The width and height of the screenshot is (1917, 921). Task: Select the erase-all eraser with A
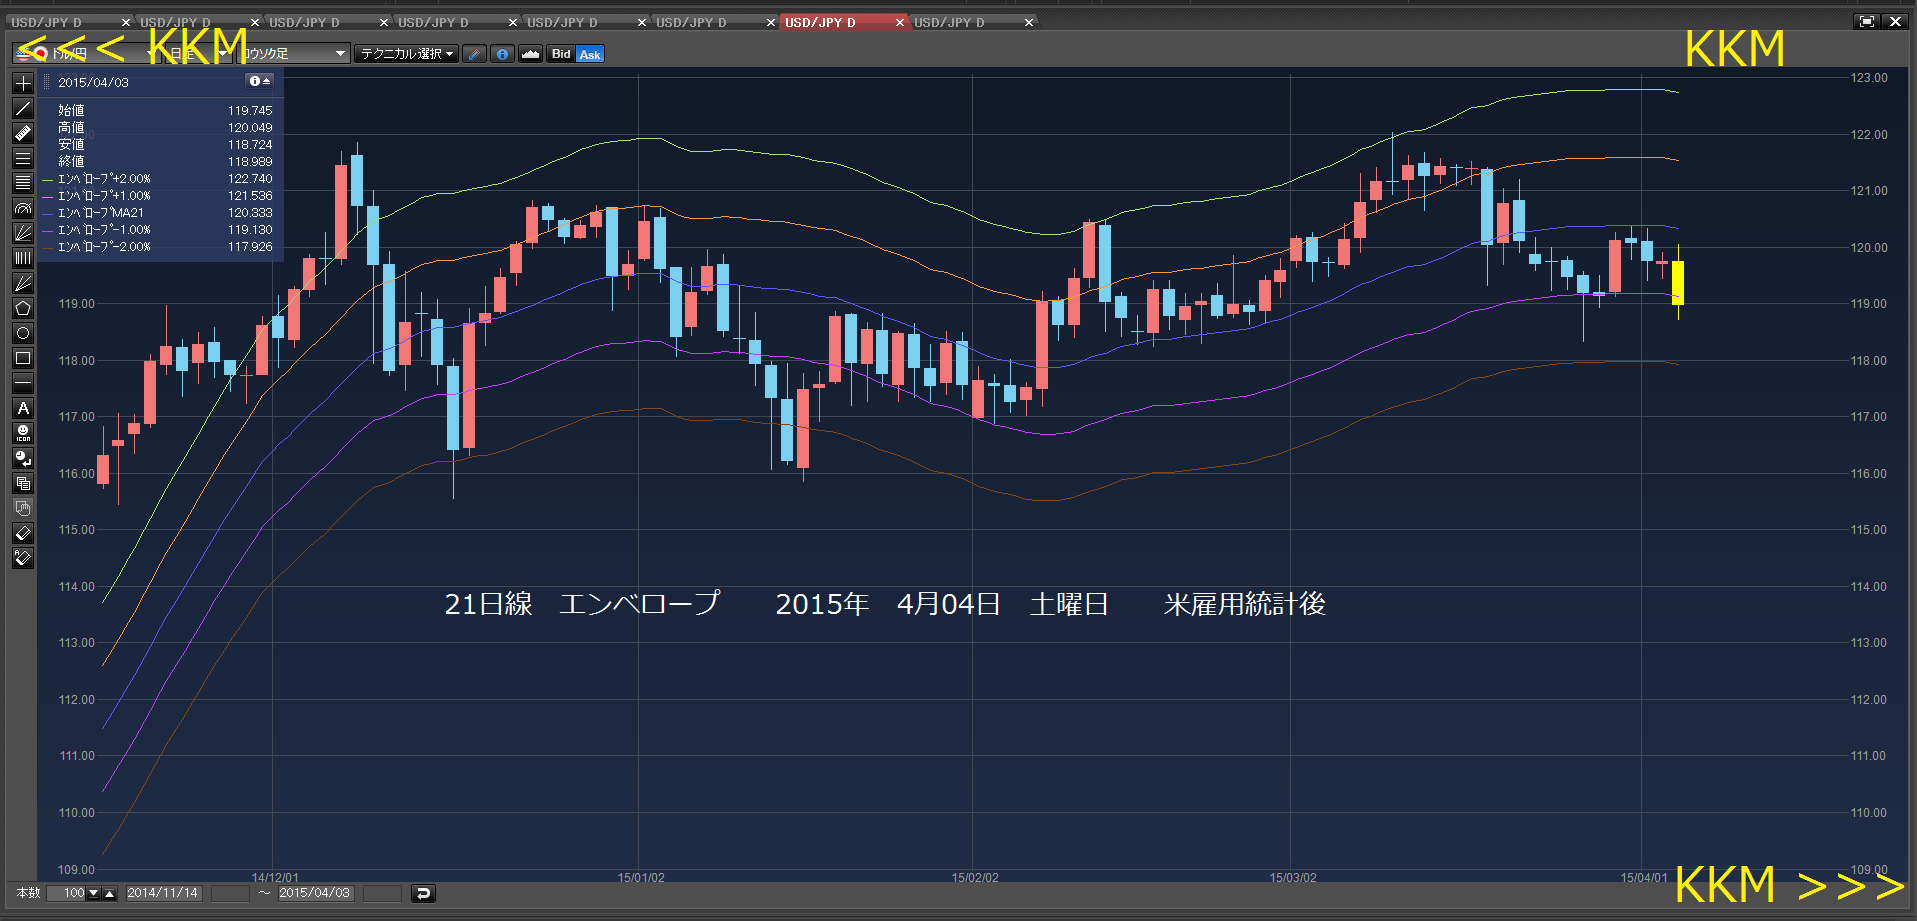[x=23, y=558]
